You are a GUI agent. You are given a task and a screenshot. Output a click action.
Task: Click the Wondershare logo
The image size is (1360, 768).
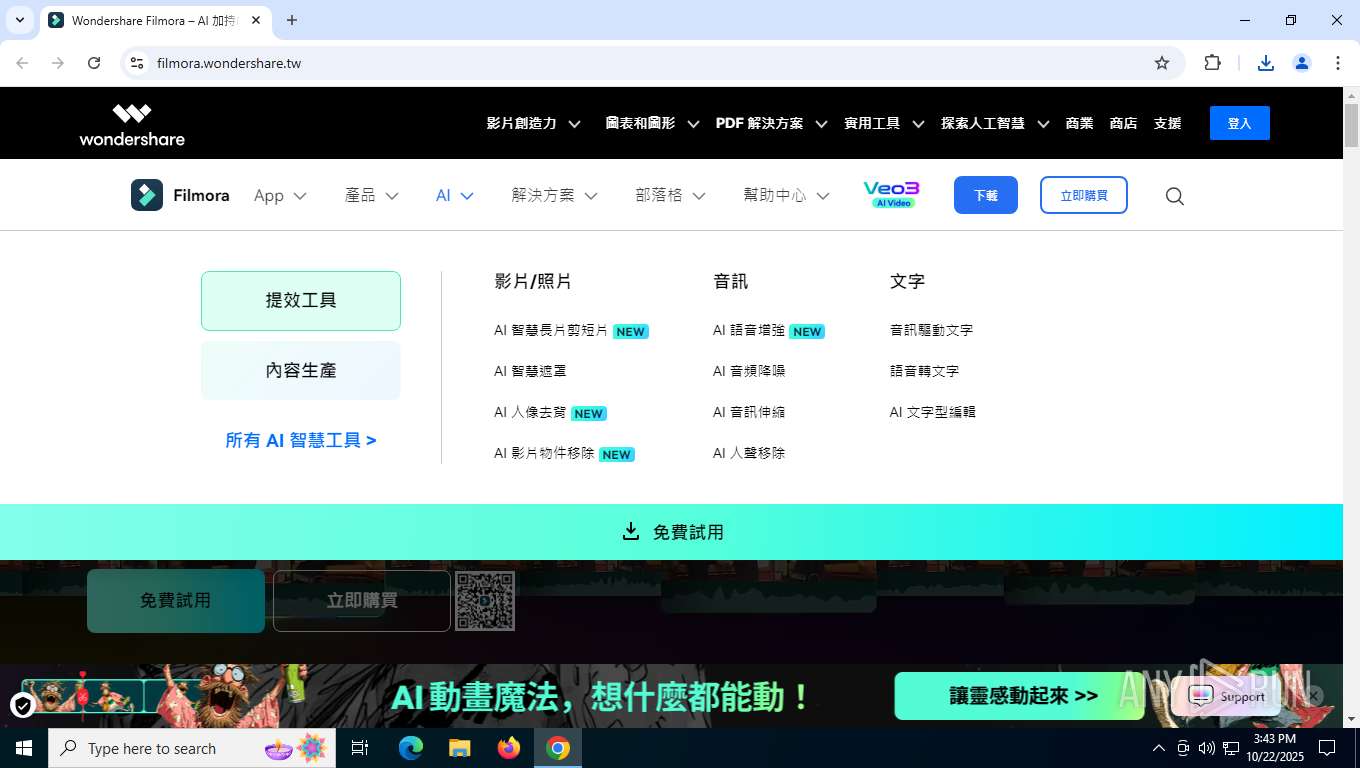coord(132,125)
